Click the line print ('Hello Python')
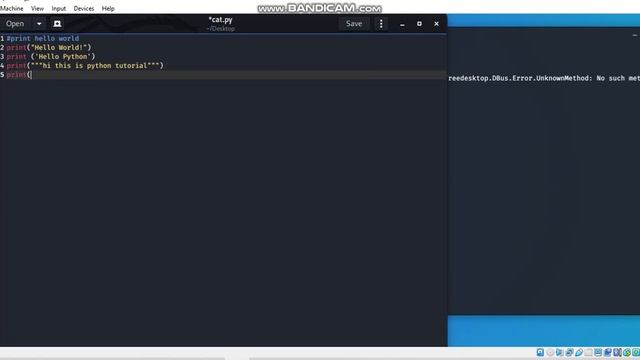The height and width of the screenshot is (360, 640). pyautogui.click(x=51, y=56)
